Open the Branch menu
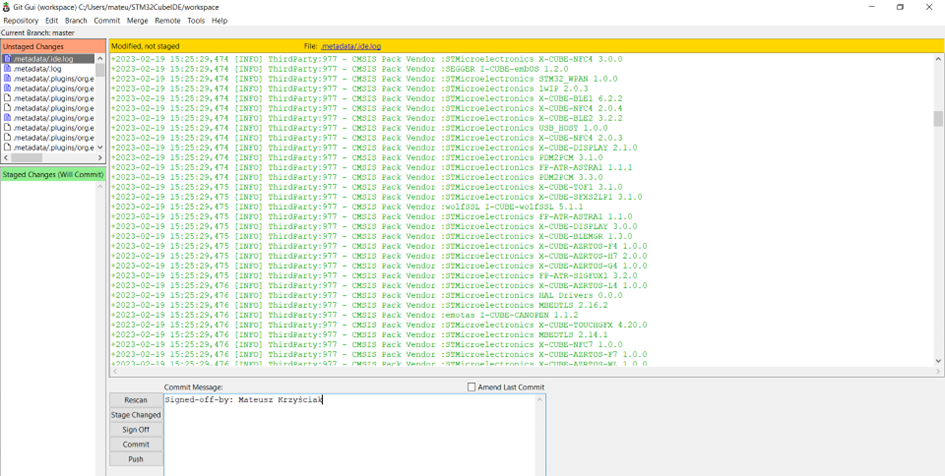The width and height of the screenshot is (945, 476). pos(76,20)
